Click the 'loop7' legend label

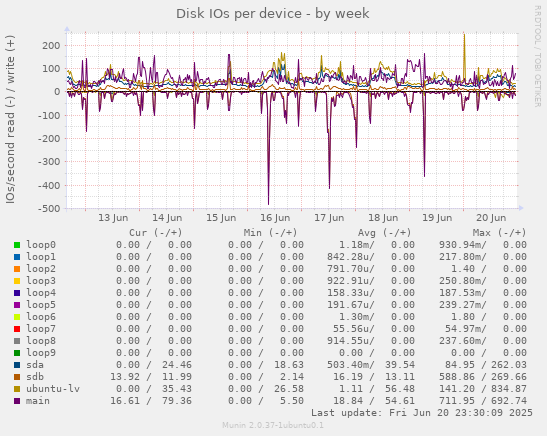pyautogui.click(x=41, y=329)
